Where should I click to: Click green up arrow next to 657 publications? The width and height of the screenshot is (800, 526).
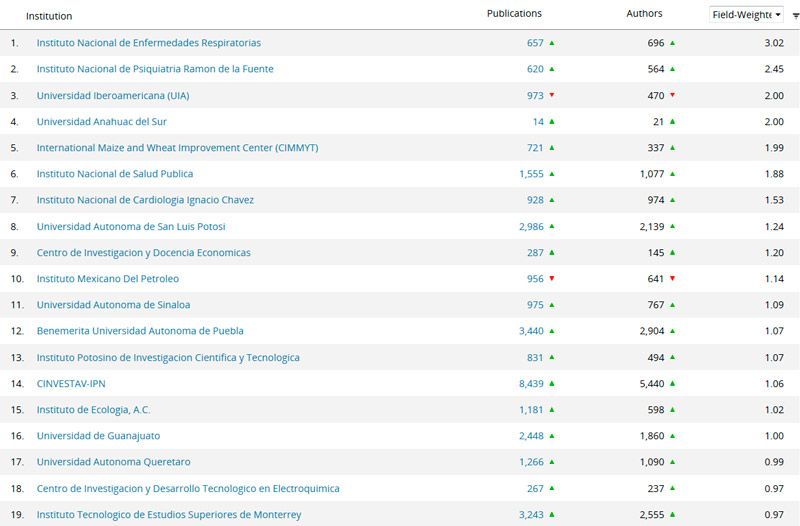pos(552,43)
